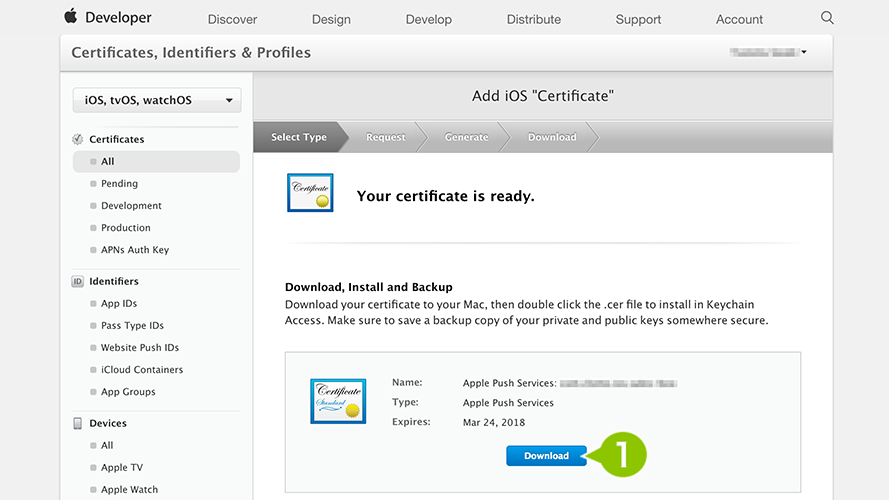Open iCloud Containers list
The height and width of the screenshot is (500, 889).
[x=142, y=370]
